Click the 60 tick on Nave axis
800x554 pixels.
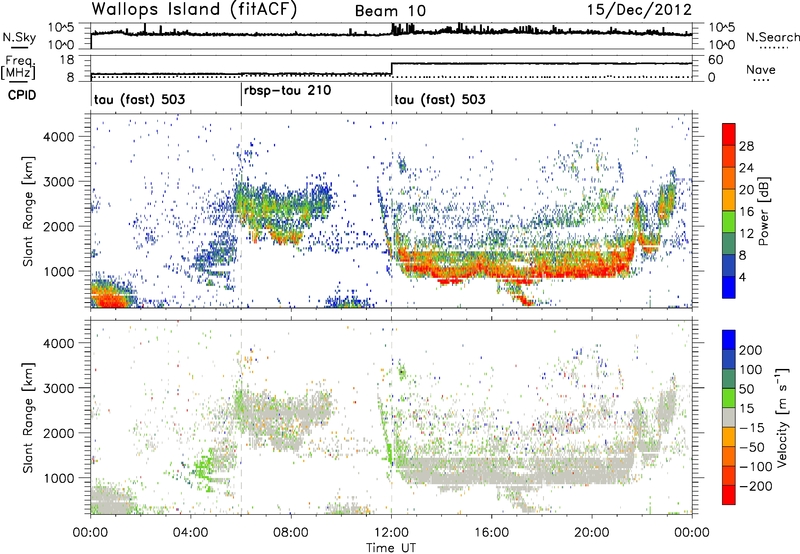click(715, 59)
